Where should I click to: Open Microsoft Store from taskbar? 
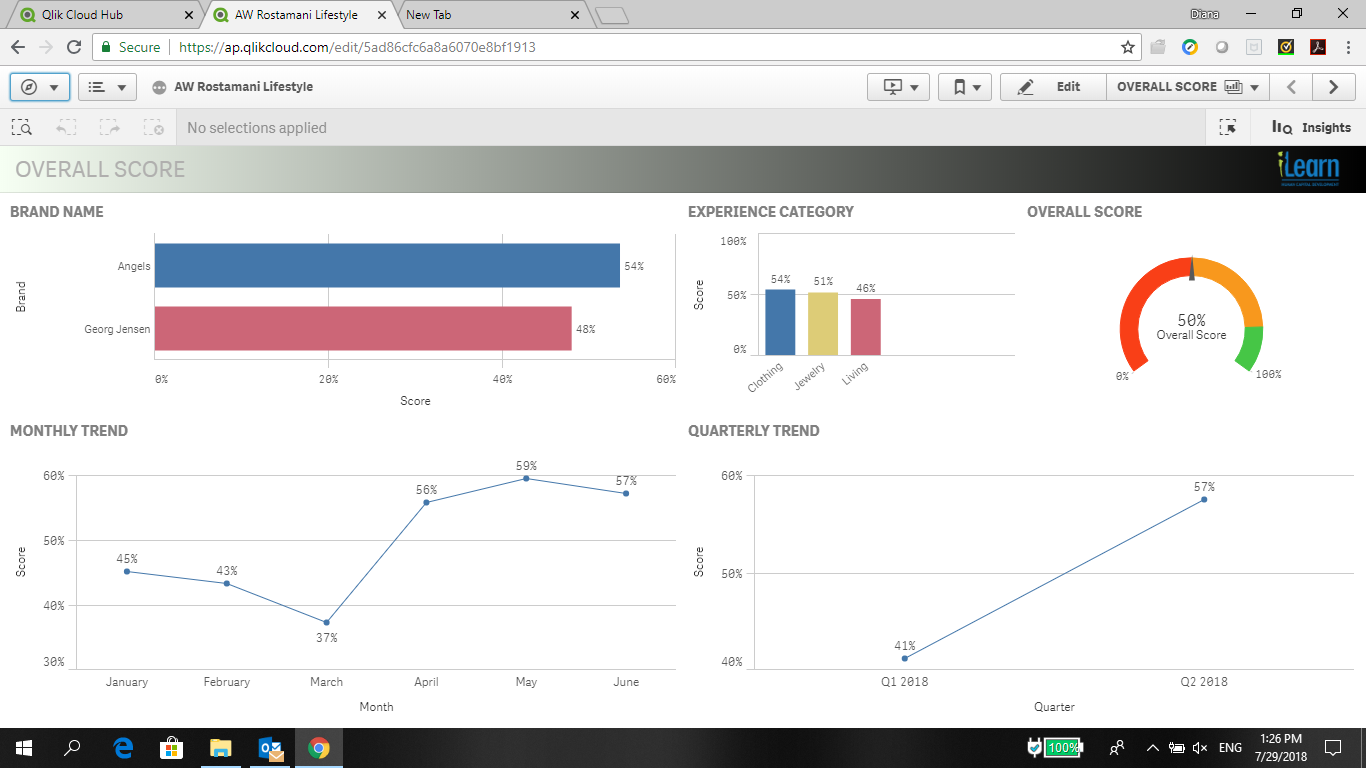coord(172,747)
